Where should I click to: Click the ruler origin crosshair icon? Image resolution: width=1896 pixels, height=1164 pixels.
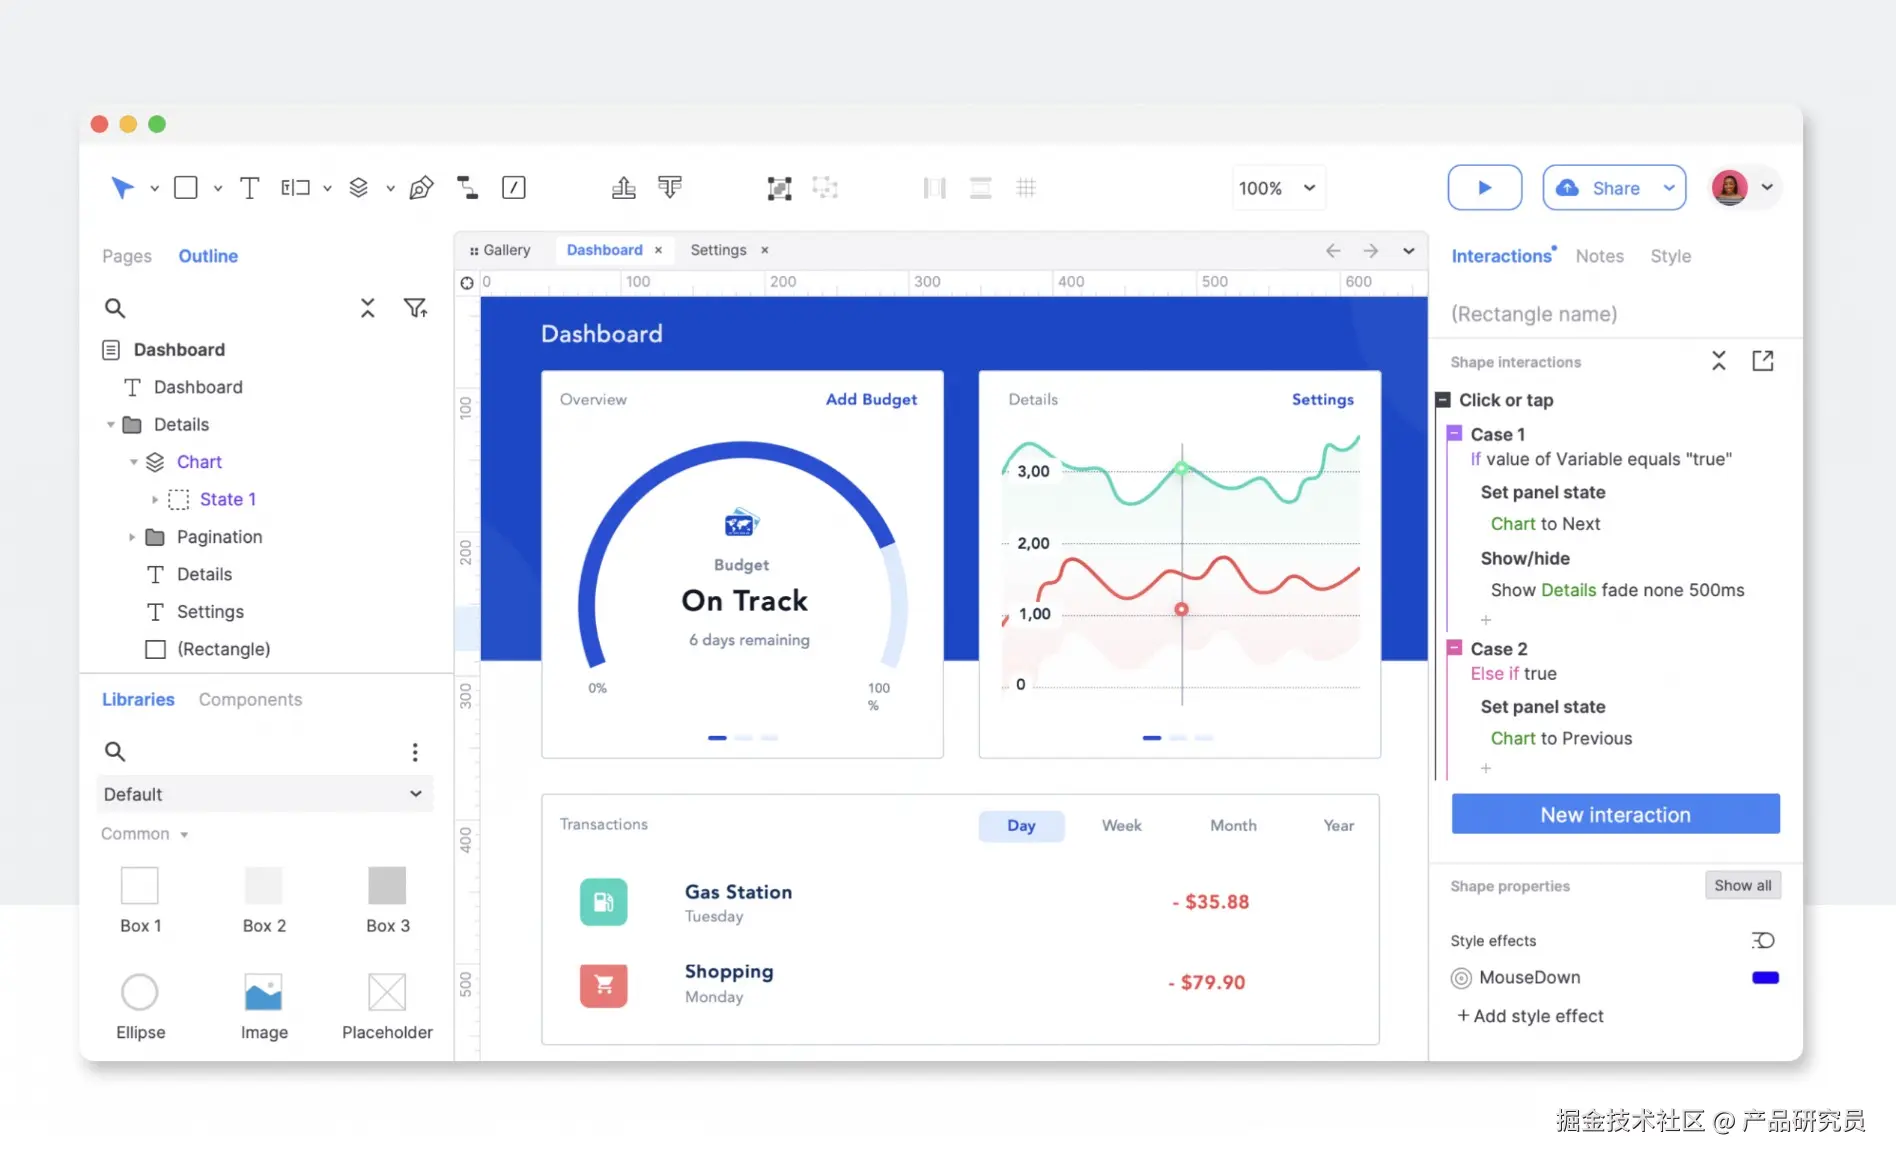pos(467,283)
